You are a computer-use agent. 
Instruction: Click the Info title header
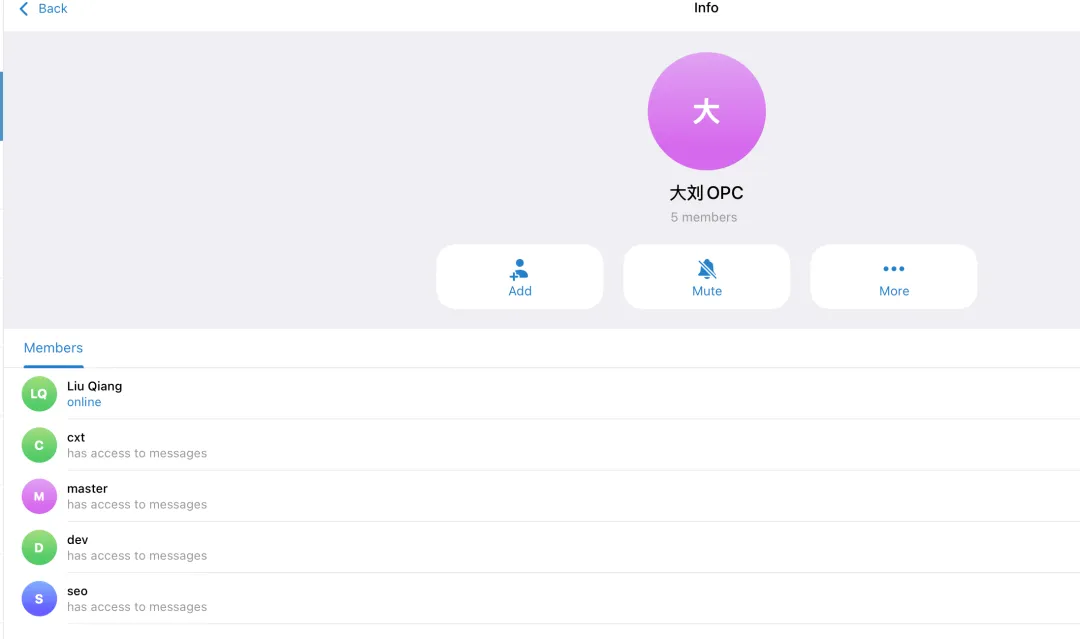coord(706,8)
